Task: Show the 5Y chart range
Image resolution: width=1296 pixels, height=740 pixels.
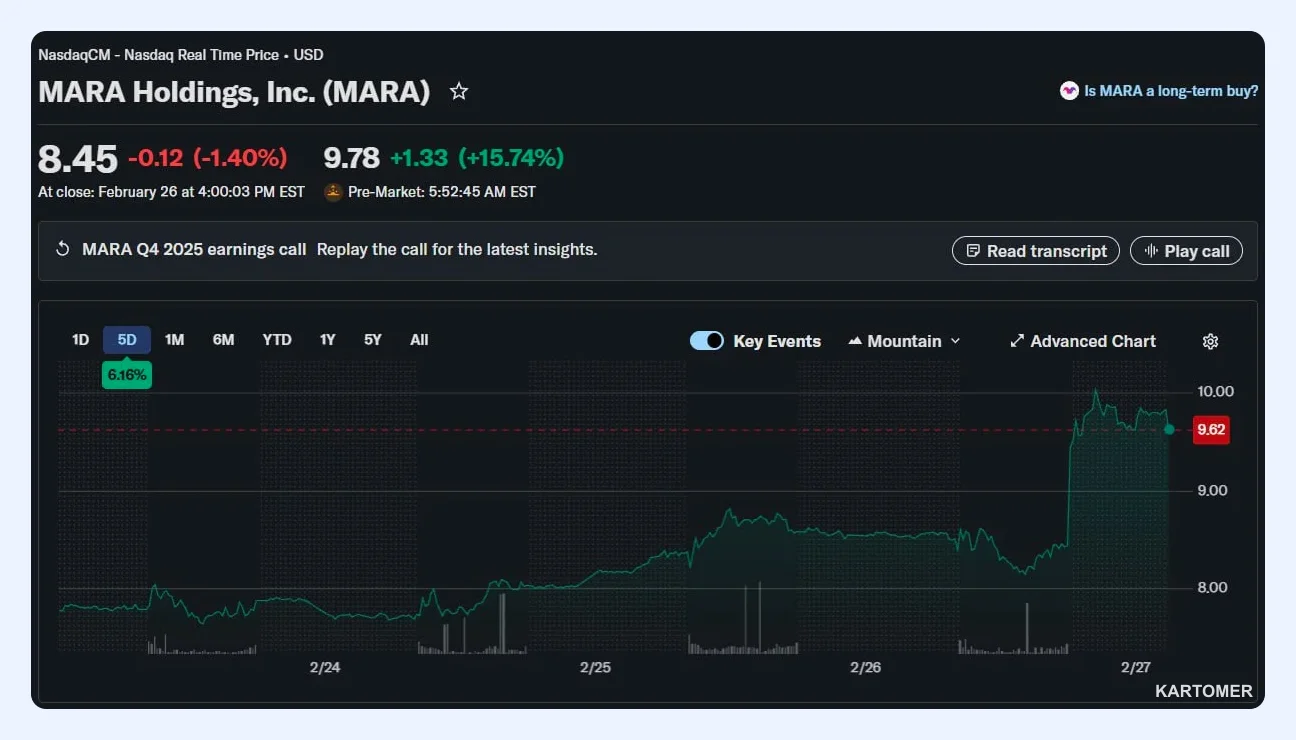Action: (373, 340)
